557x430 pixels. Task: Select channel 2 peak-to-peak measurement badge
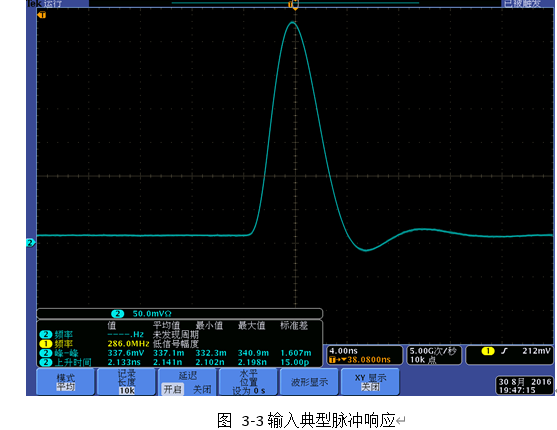point(45,353)
